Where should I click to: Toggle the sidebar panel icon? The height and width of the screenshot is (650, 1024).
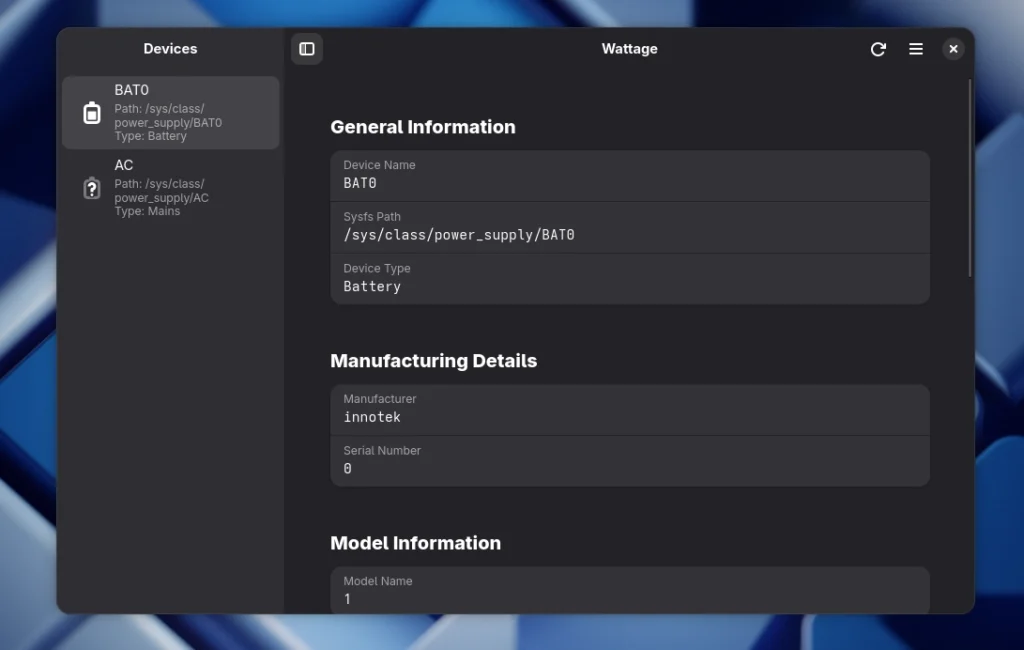[x=307, y=49]
